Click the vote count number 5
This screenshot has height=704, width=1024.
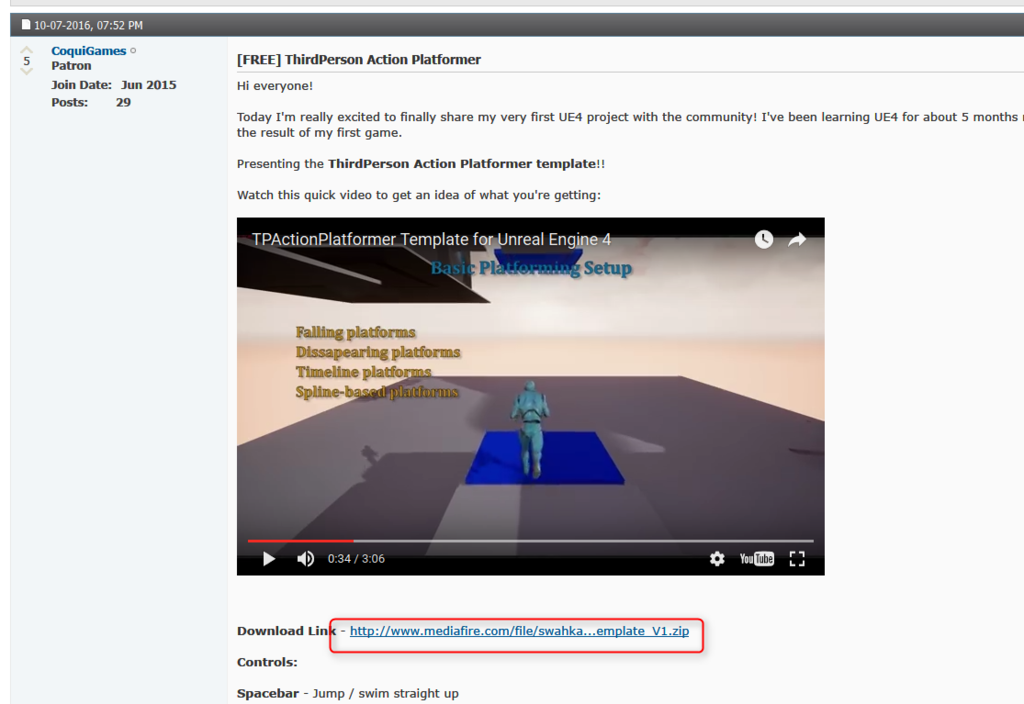27,61
